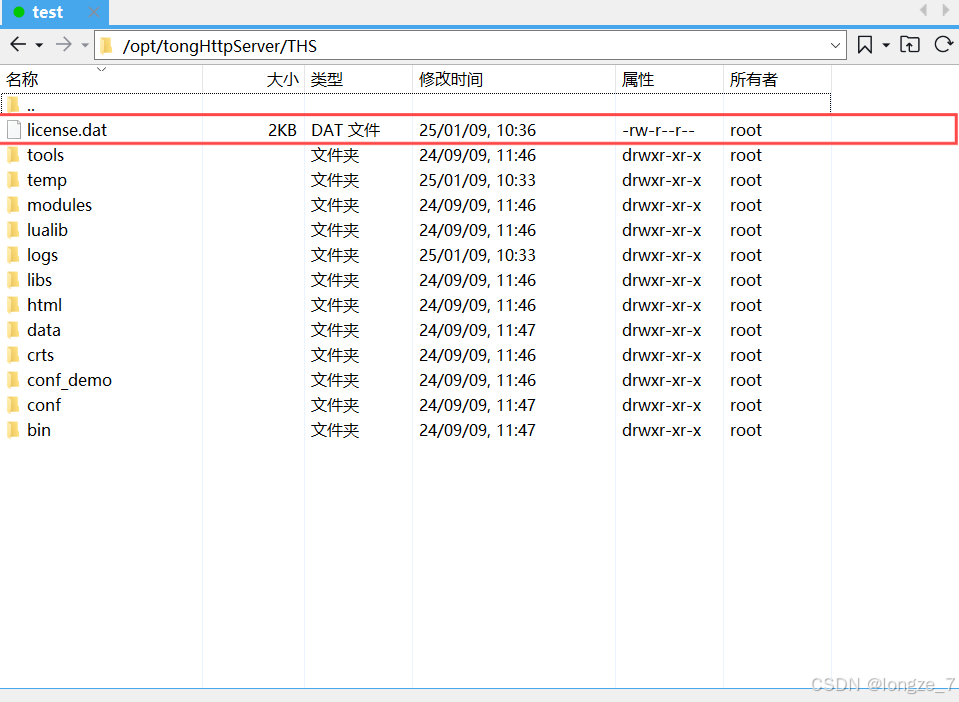Image resolution: width=959 pixels, height=702 pixels.
Task: Click the go to parent folder icon
Action: click(910, 45)
